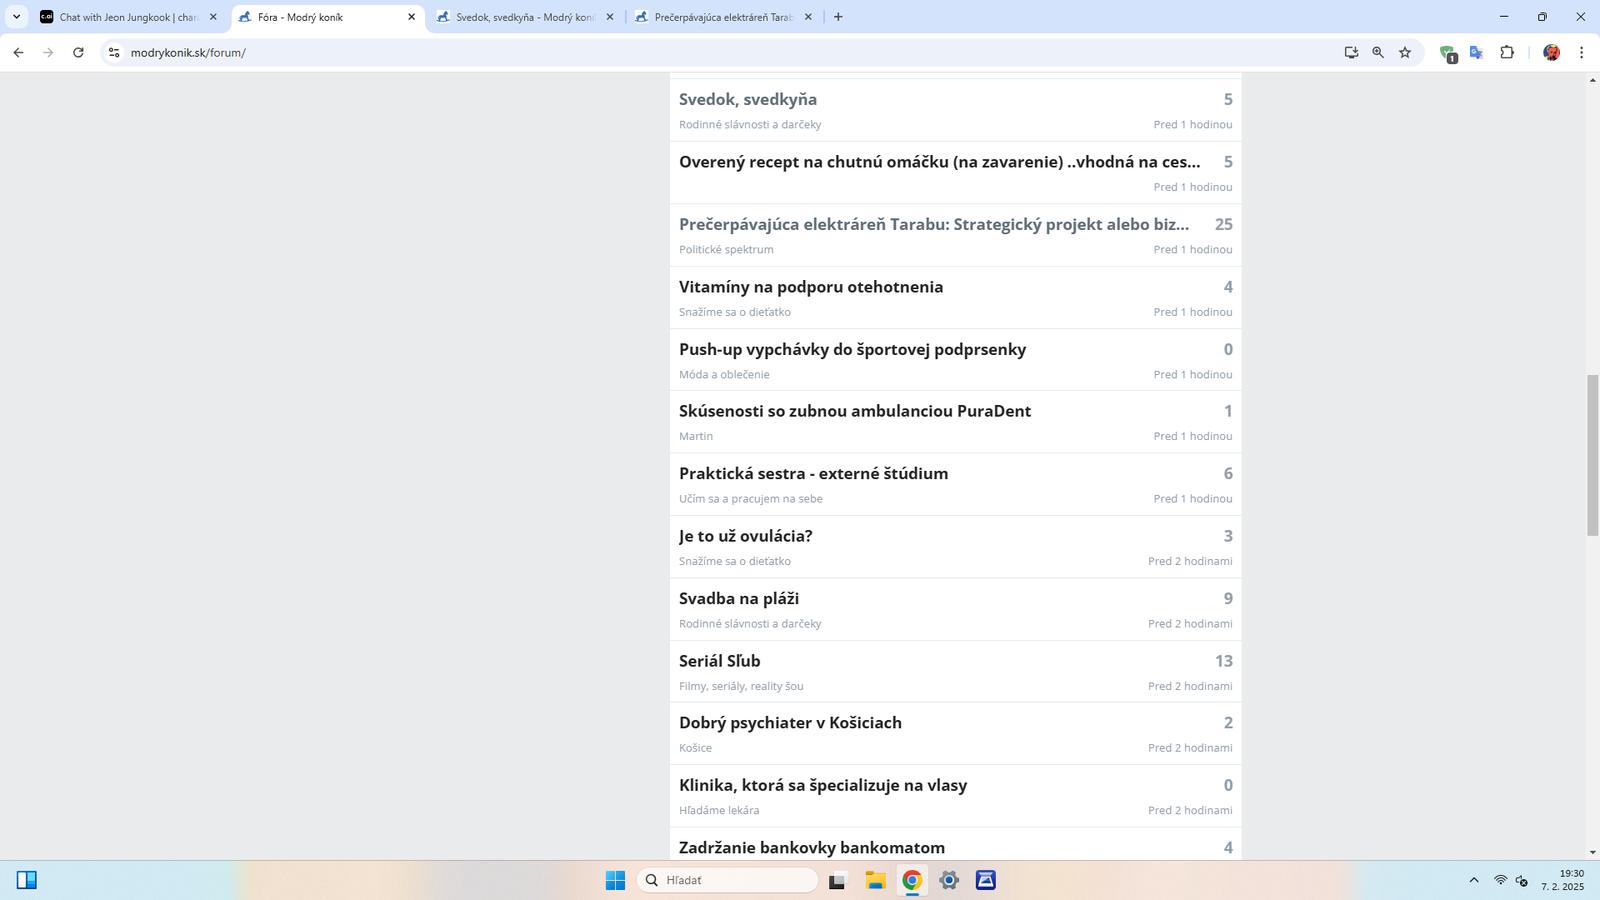Bookmark this page with the star icon

1405,53
